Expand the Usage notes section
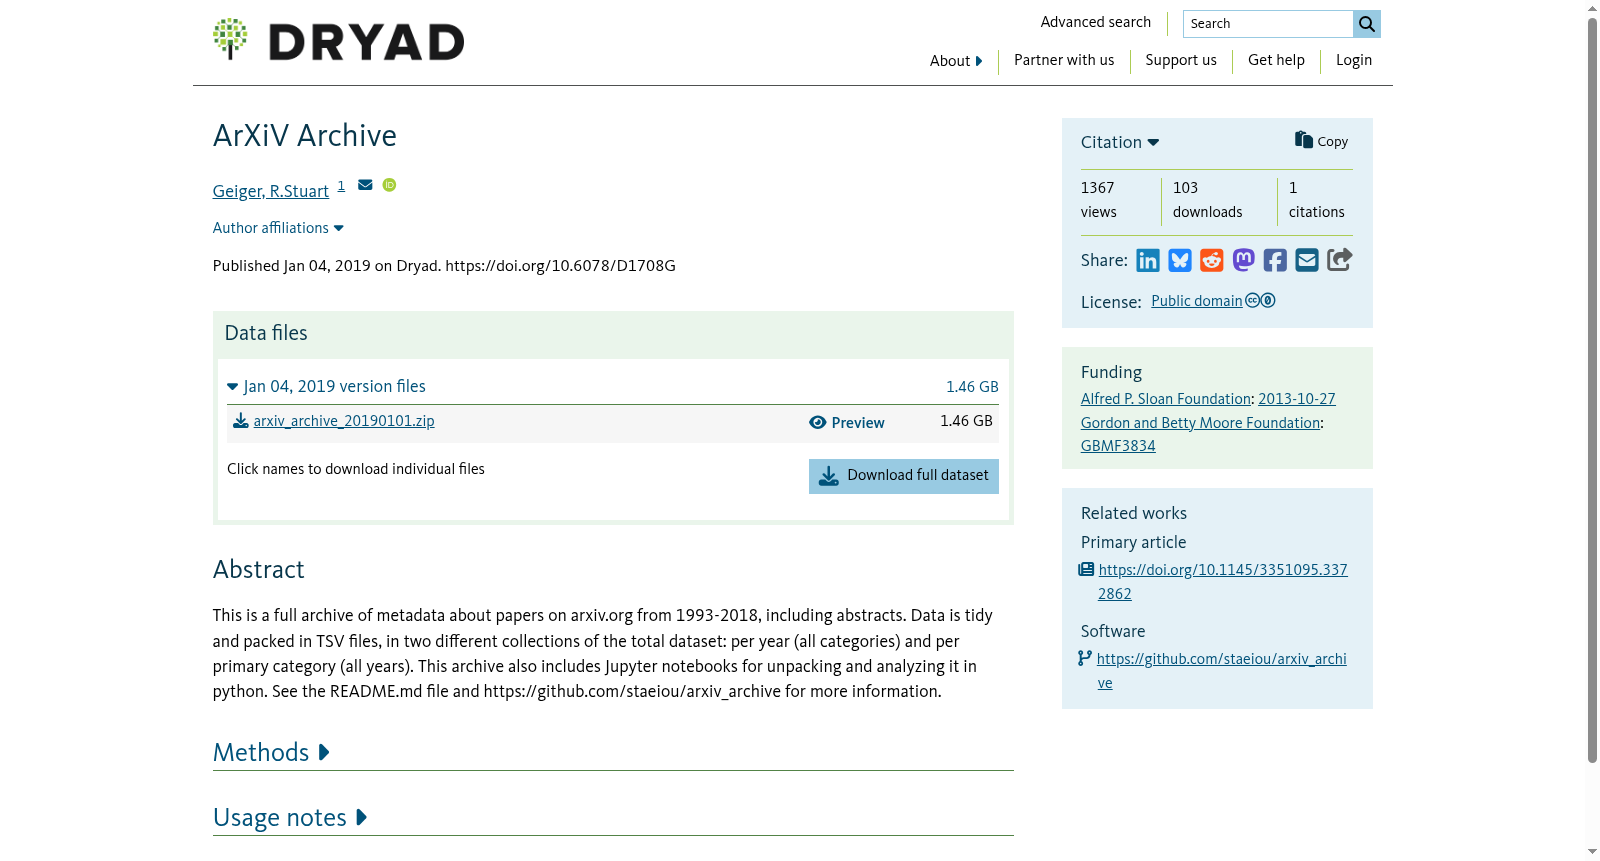Image resolution: width=1600 pixels, height=861 pixels. (290, 817)
